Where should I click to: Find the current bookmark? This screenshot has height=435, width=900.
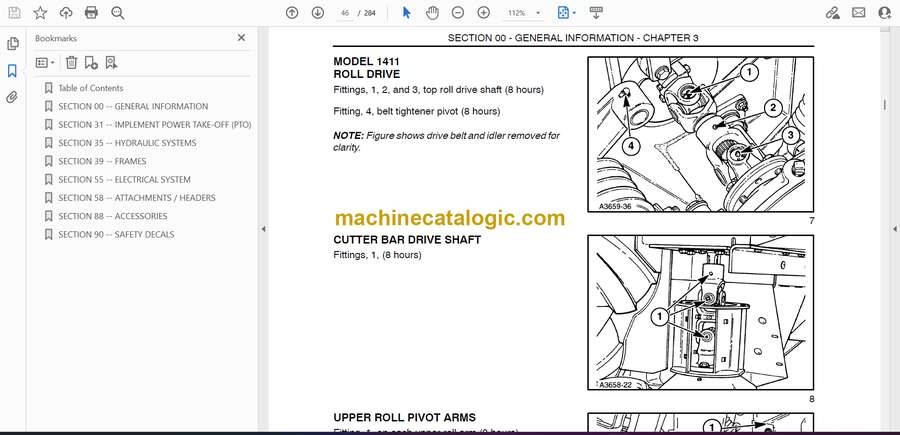[x=111, y=63]
